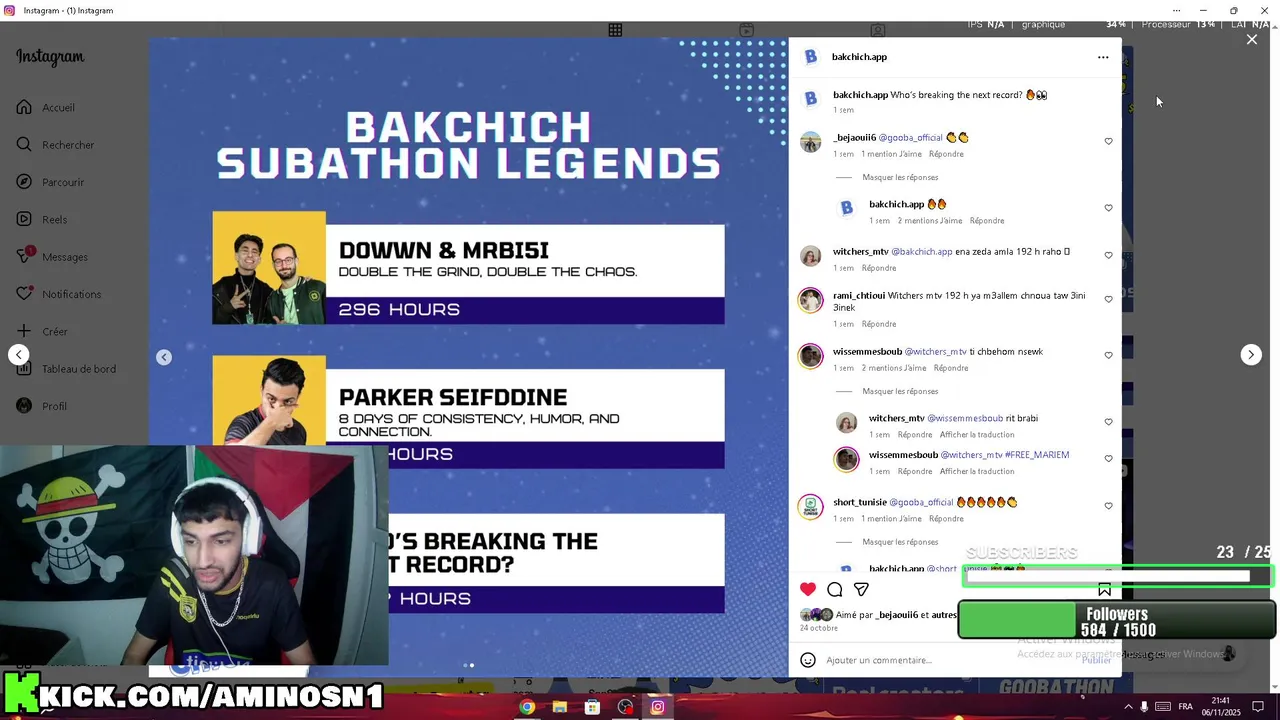The height and width of the screenshot is (720, 1280).
Task: Like the witchers_mtv 192 h comment
Action: click(x=1108, y=255)
